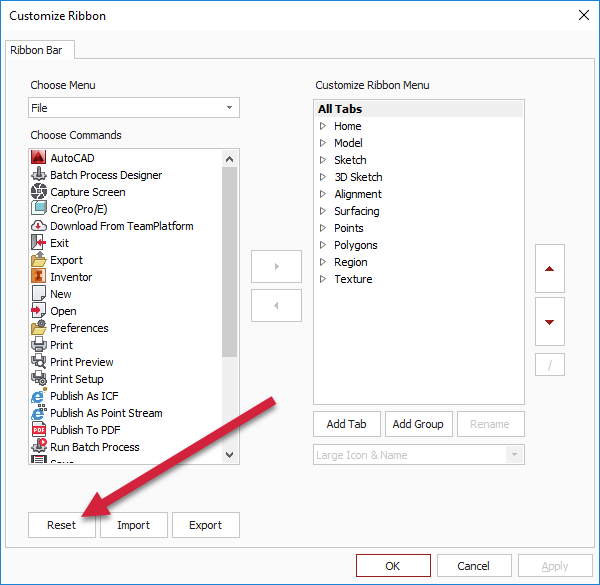Viewport: 600px width, 585px height.
Task: Click the Export button at the bottom
Action: tap(205, 525)
